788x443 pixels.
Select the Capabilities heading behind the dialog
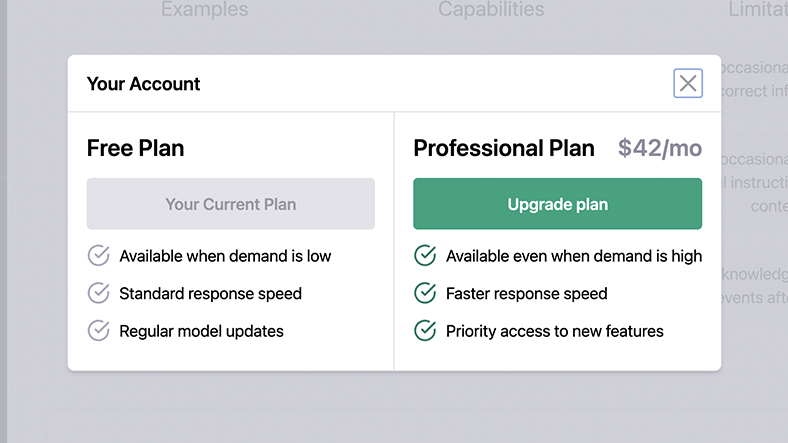[x=491, y=10]
